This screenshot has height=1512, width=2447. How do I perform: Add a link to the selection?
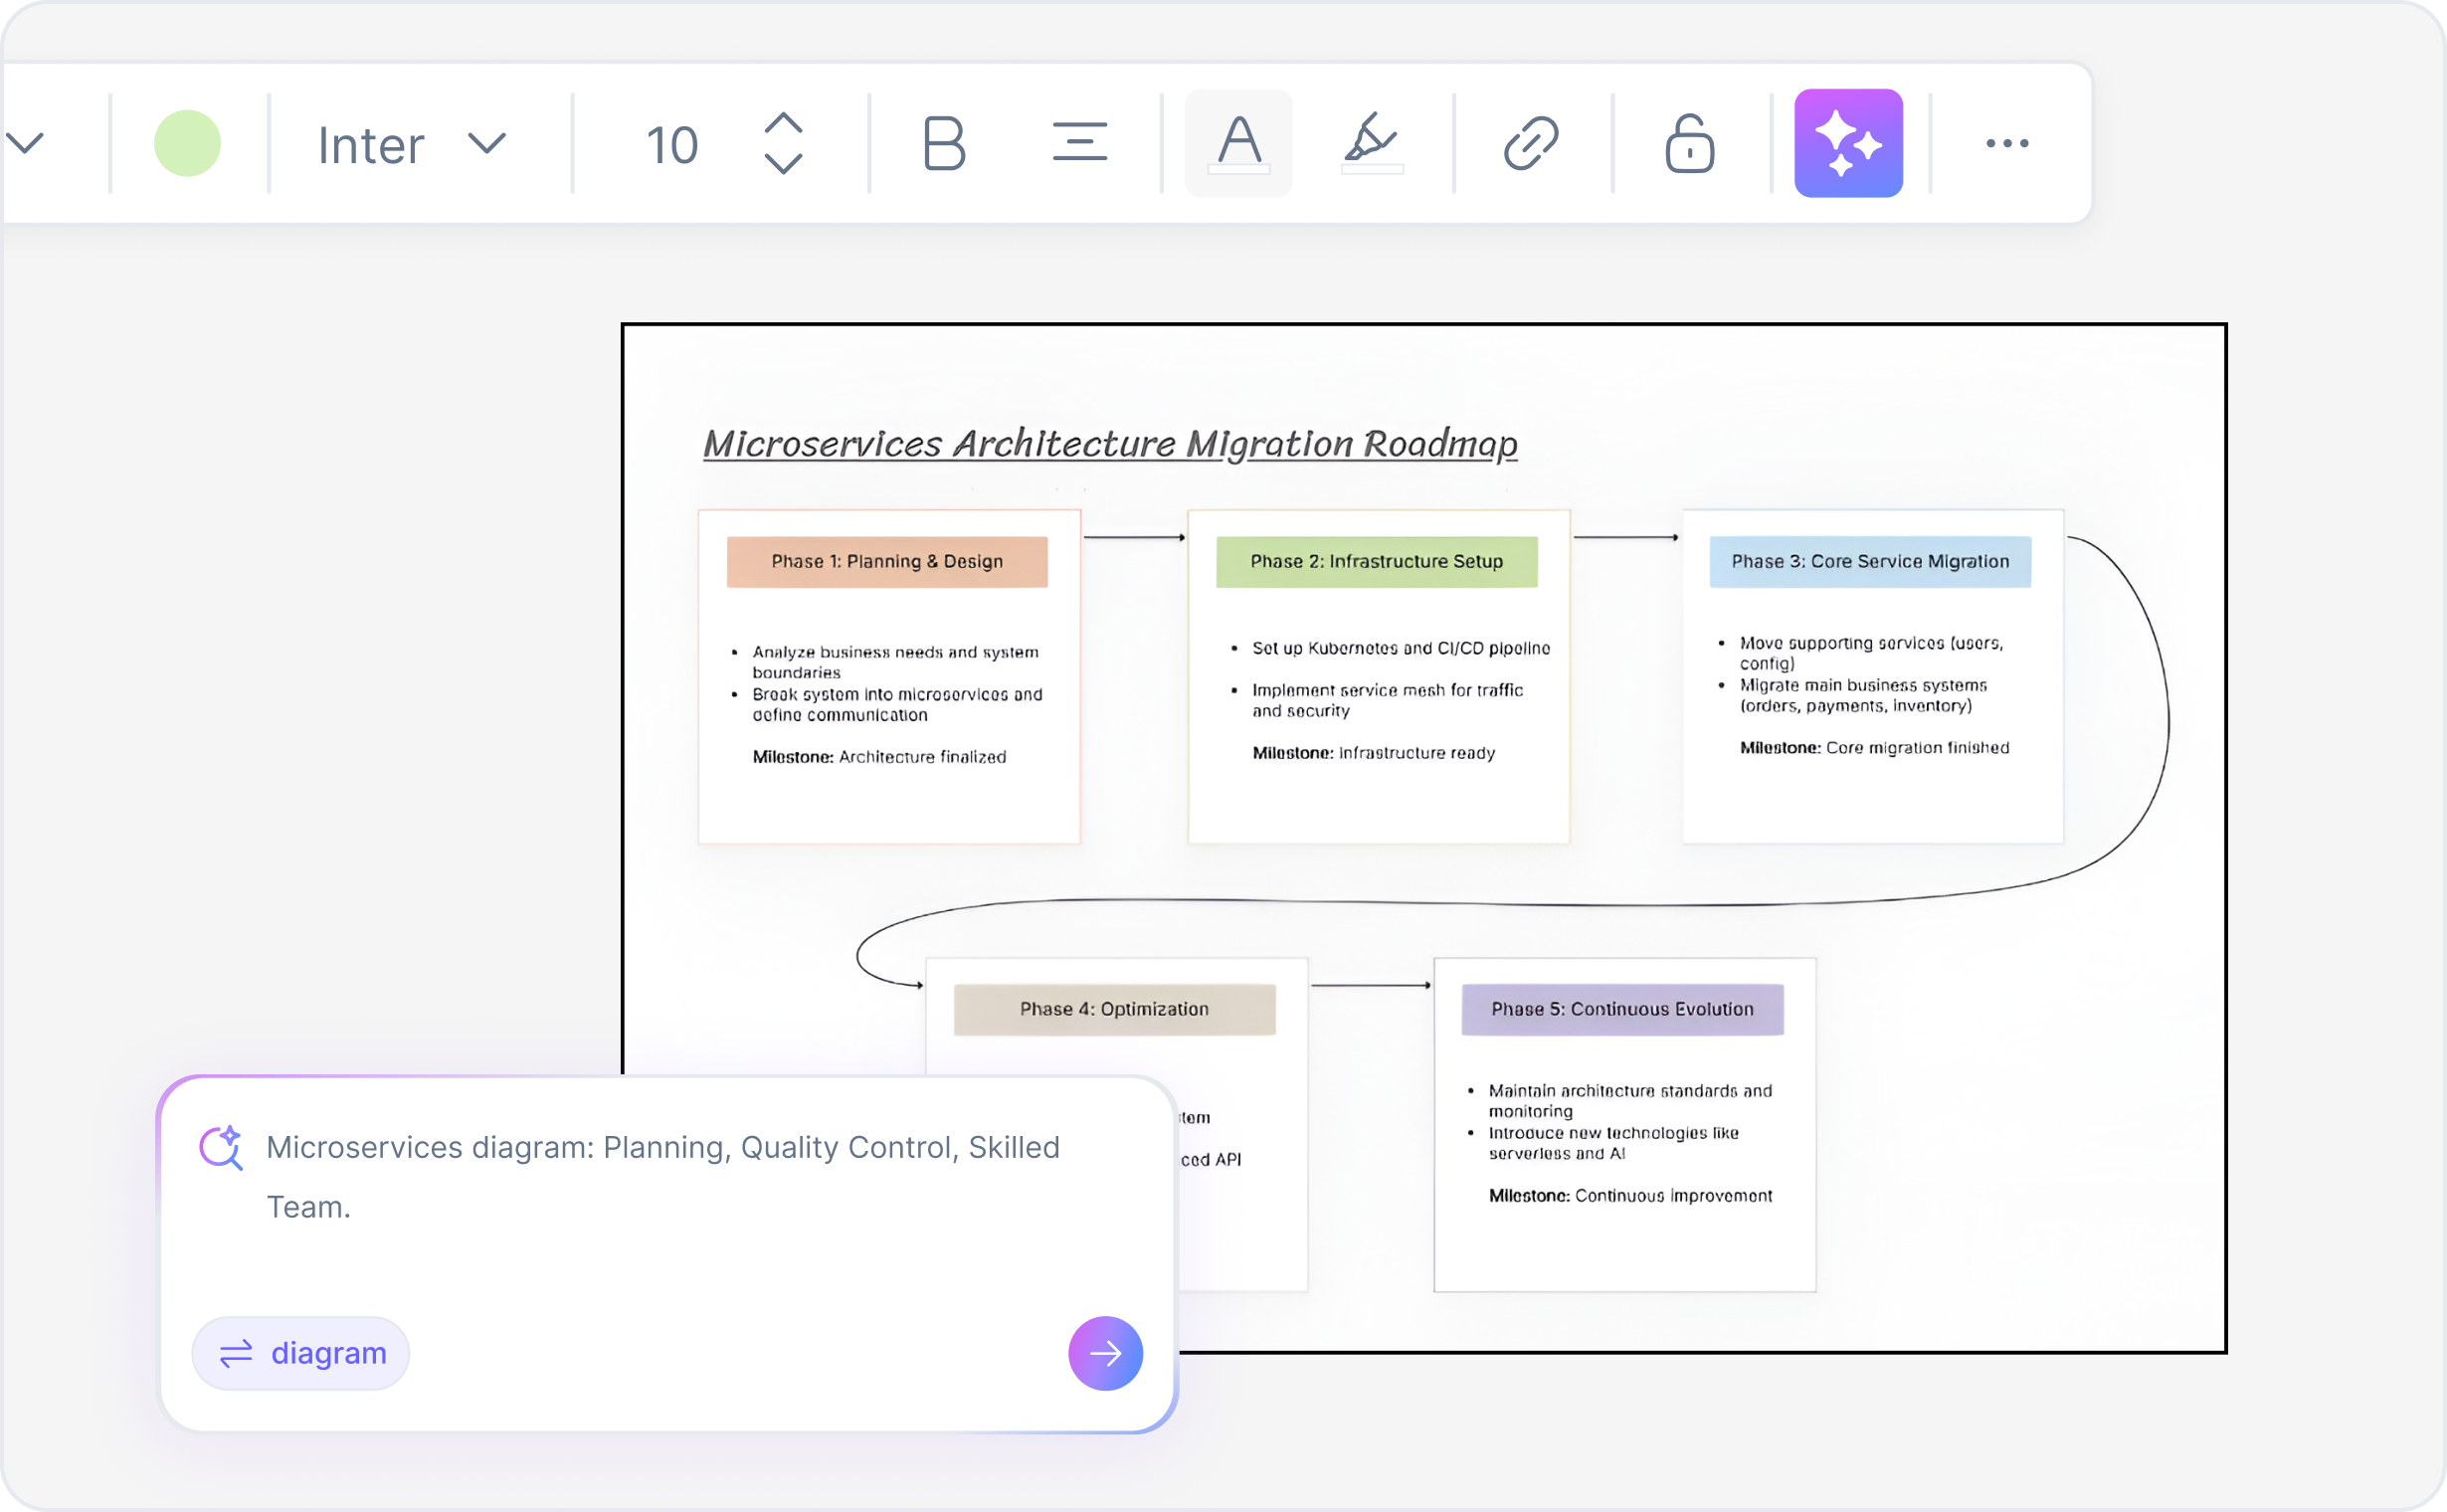pos(1531,143)
